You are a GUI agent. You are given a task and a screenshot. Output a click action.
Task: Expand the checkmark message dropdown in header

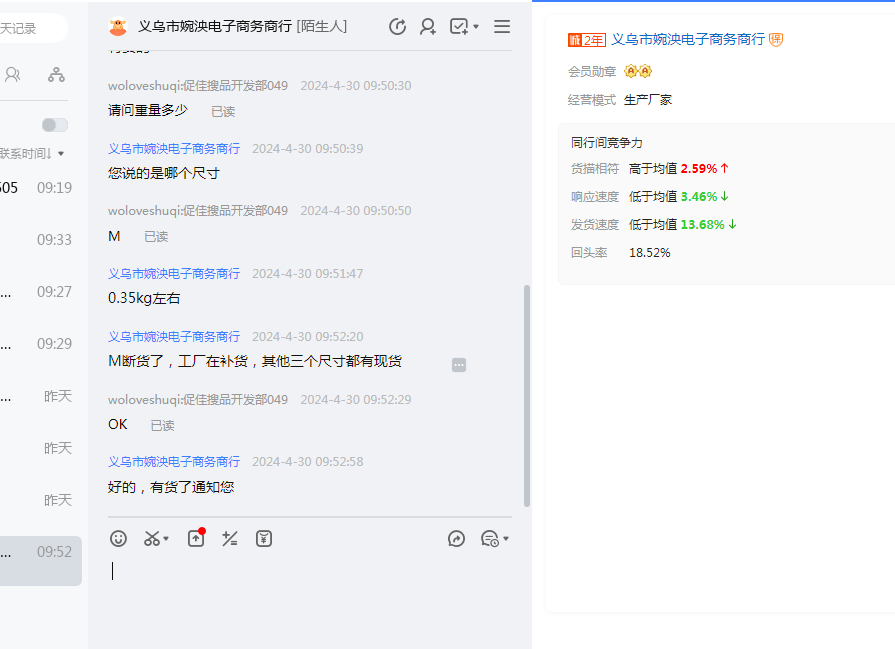[x=475, y=27]
